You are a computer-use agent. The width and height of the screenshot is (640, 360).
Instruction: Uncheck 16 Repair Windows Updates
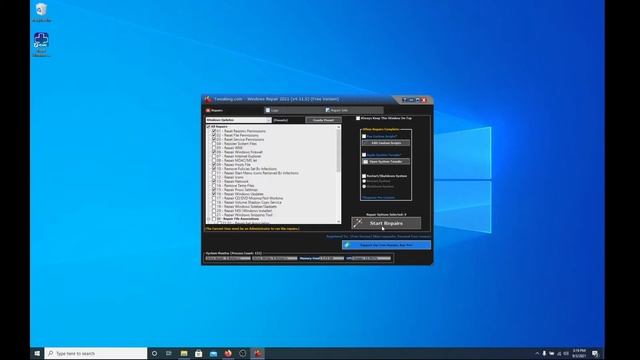pyautogui.click(x=213, y=194)
